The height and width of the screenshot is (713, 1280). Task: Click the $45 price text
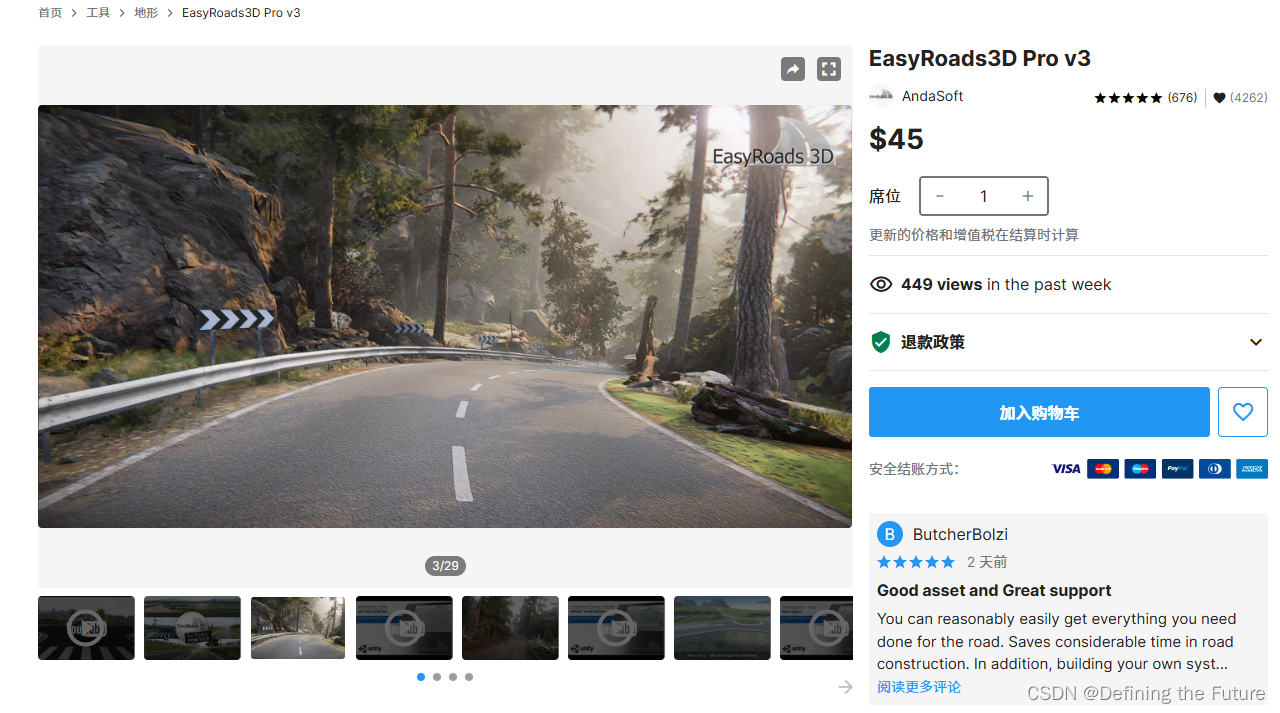[896, 139]
